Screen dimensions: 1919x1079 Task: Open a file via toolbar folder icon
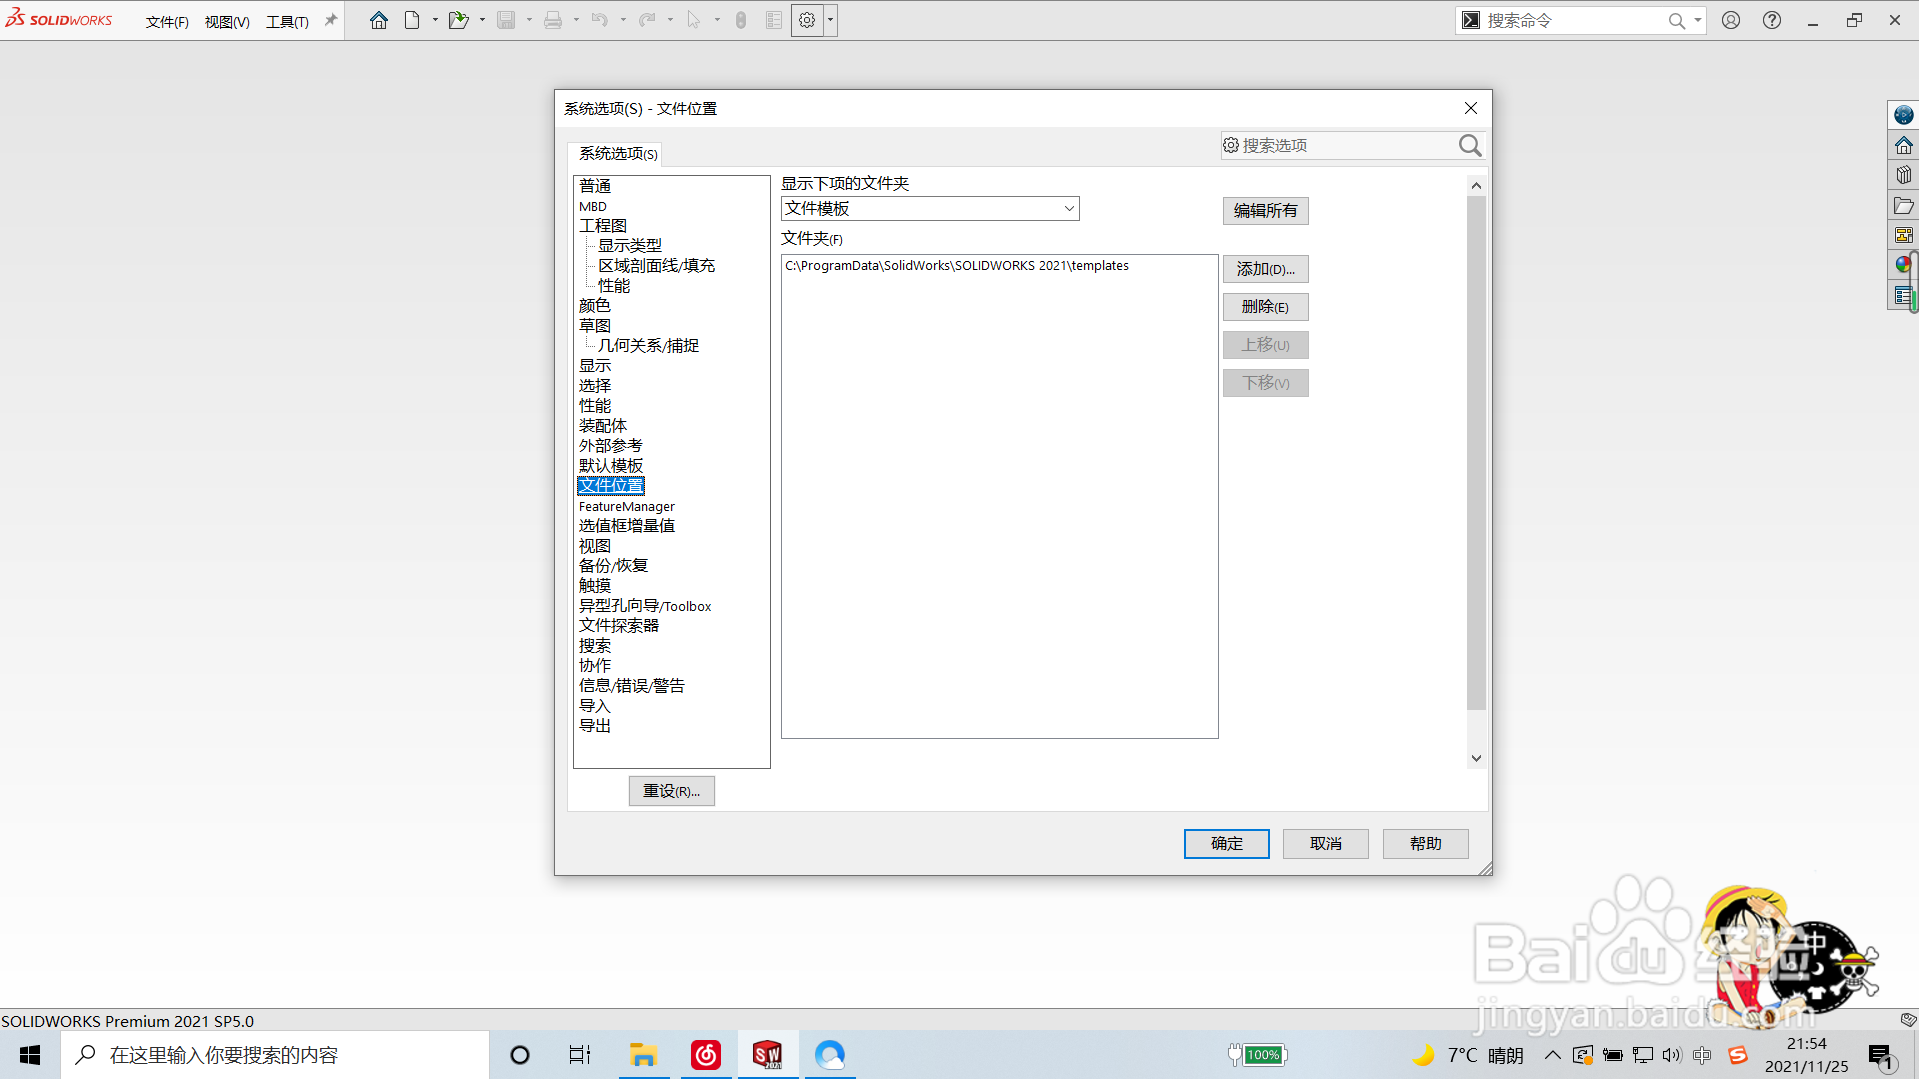click(x=458, y=20)
